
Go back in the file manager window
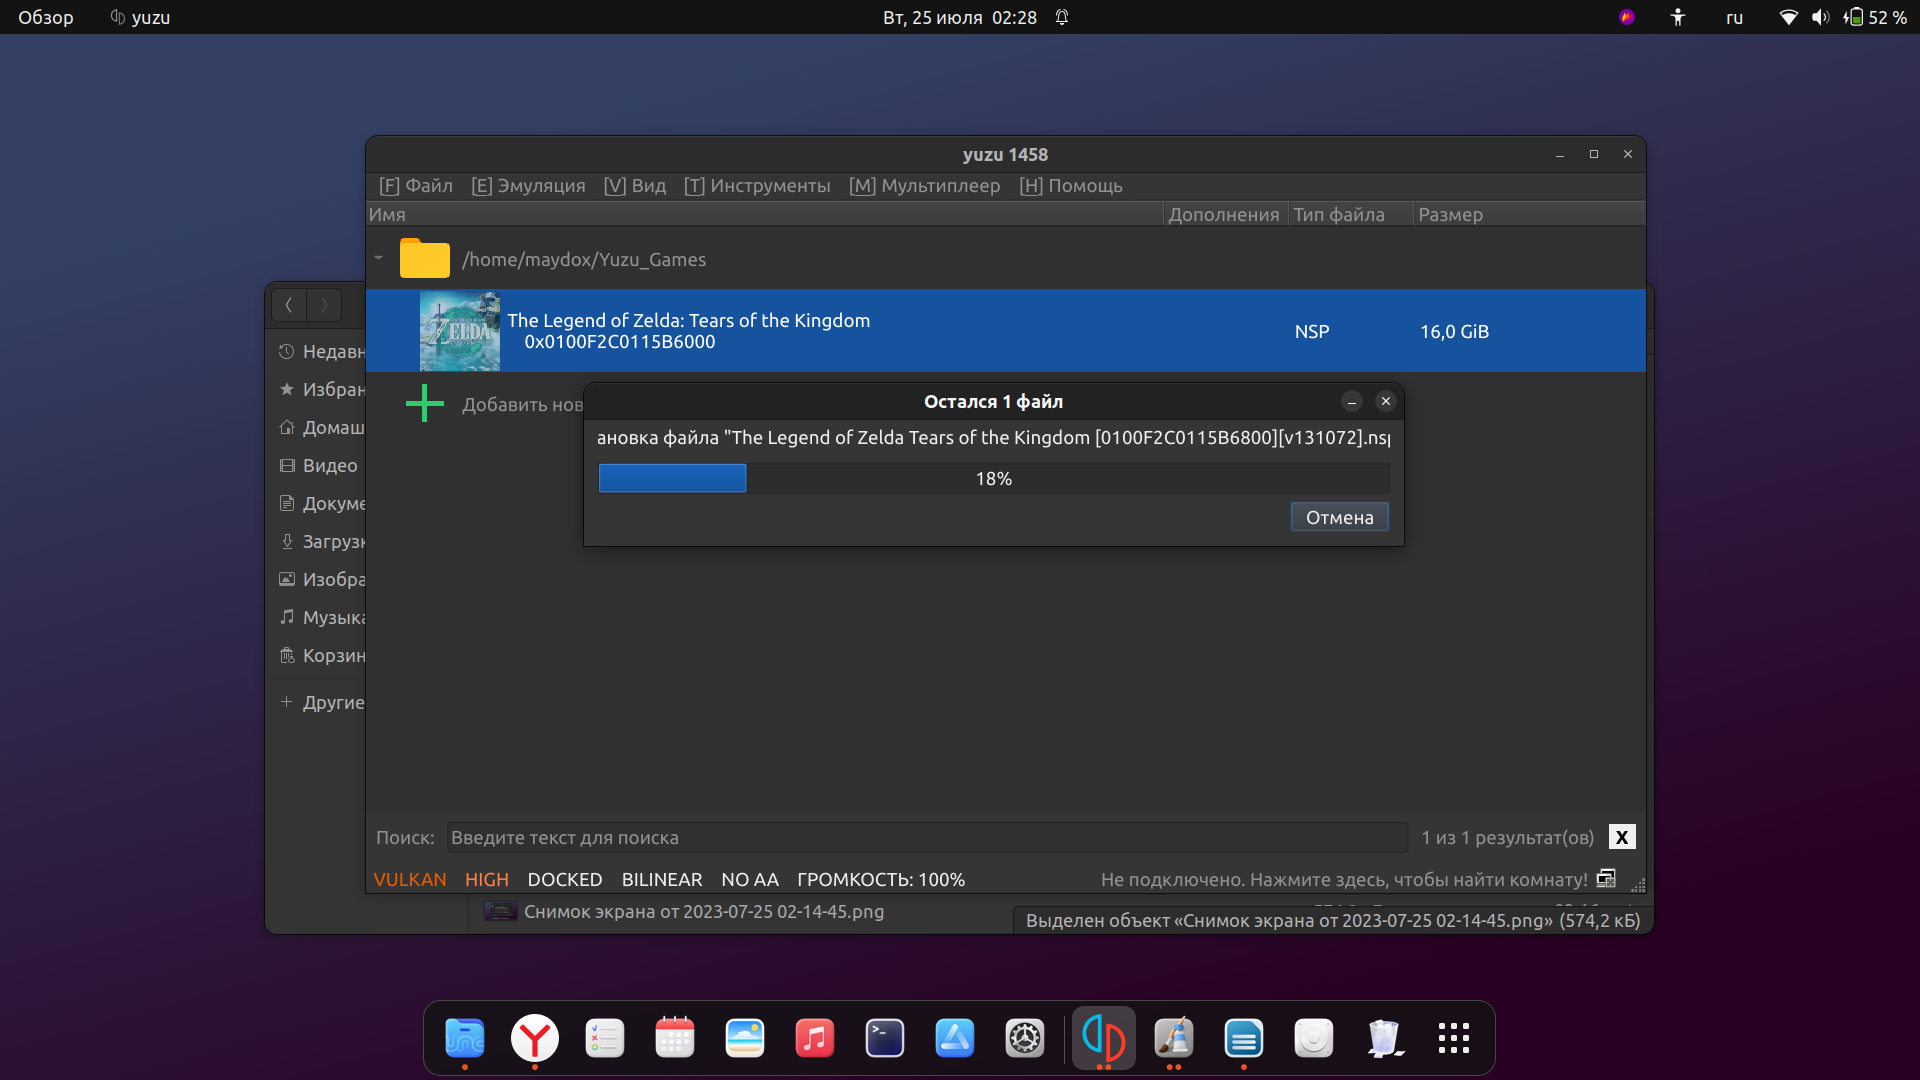point(289,305)
